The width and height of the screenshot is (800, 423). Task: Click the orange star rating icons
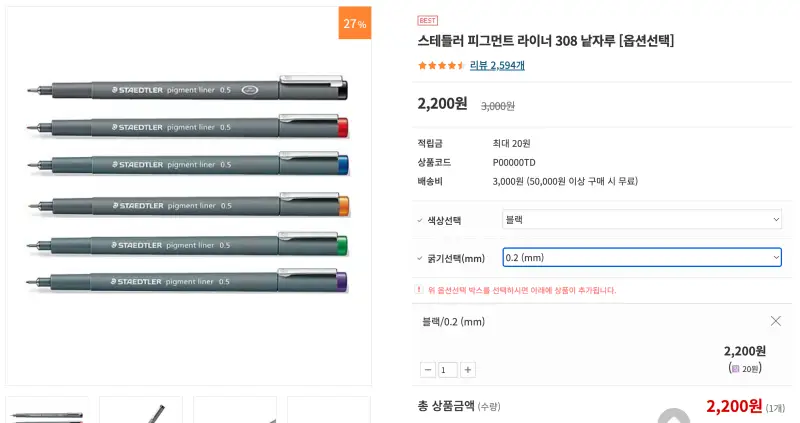(x=440, y=65)
